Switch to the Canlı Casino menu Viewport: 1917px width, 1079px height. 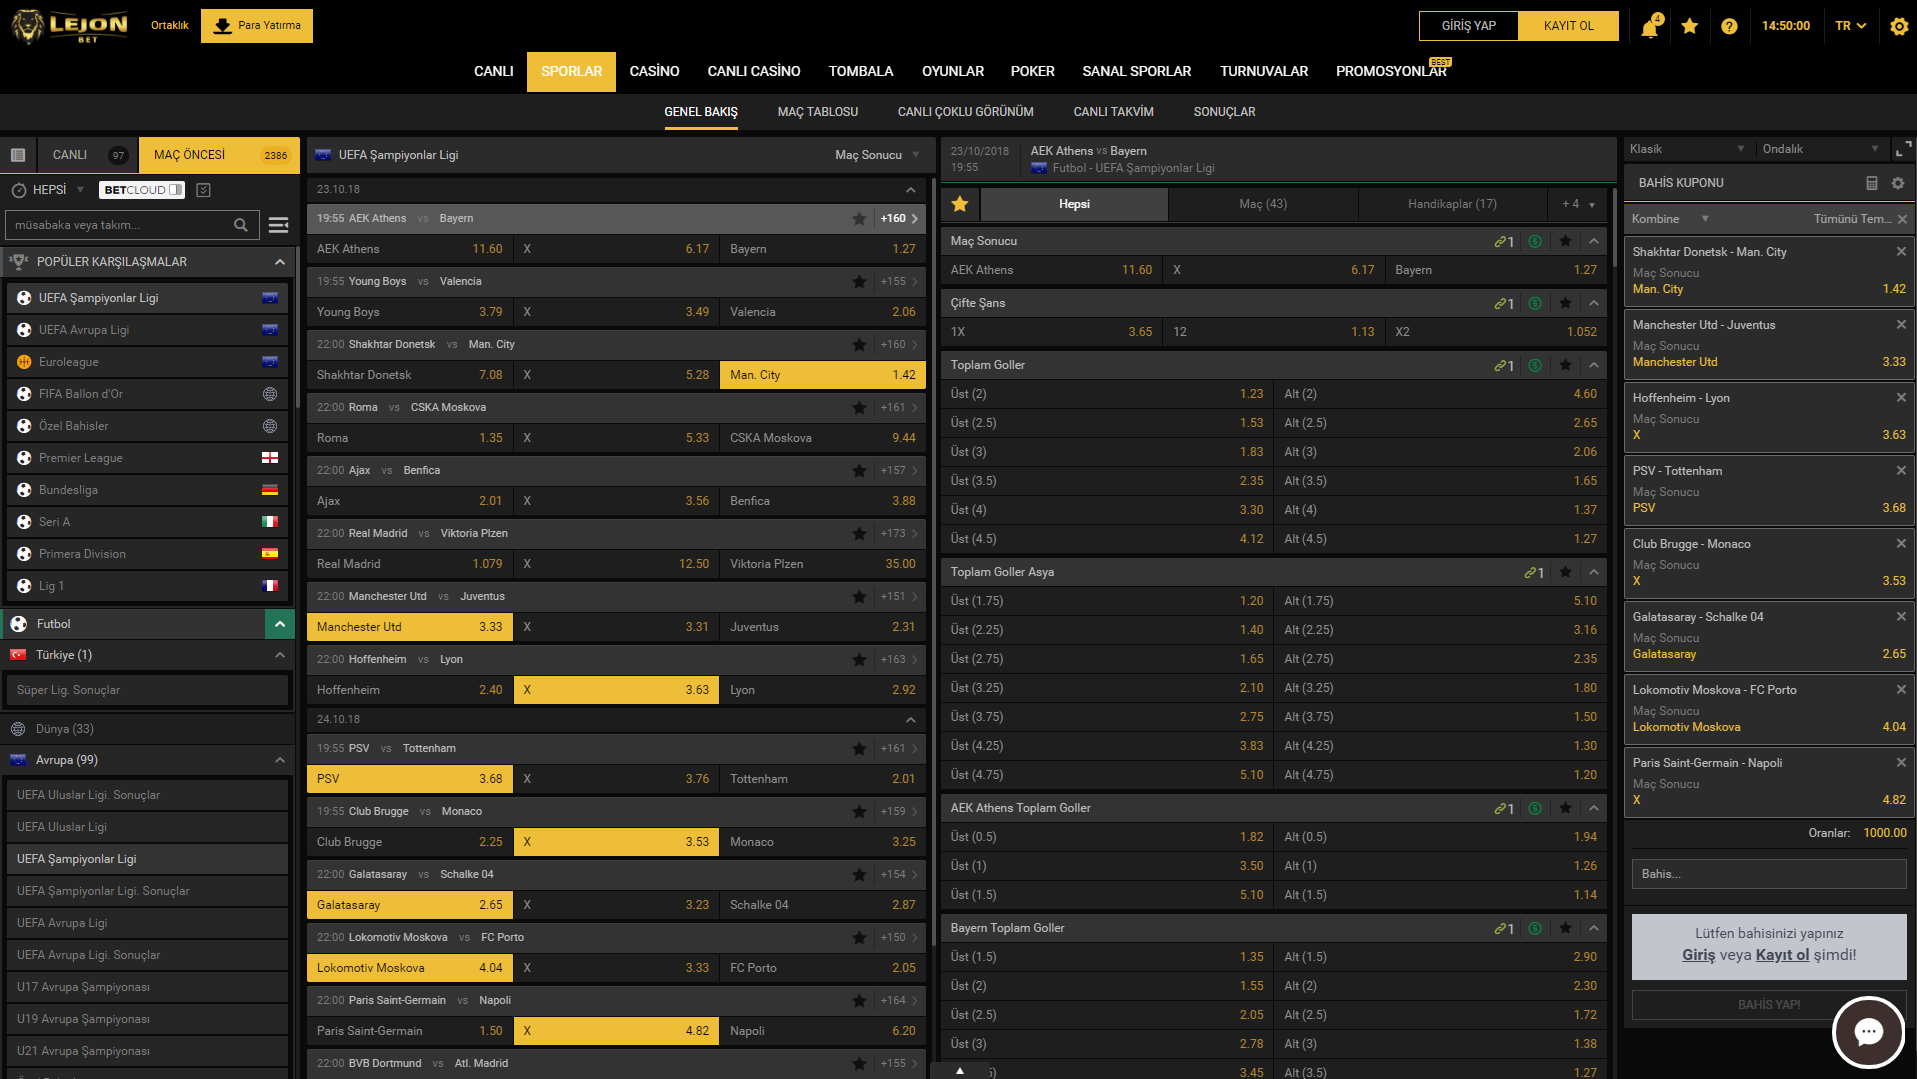pos(753,71)
